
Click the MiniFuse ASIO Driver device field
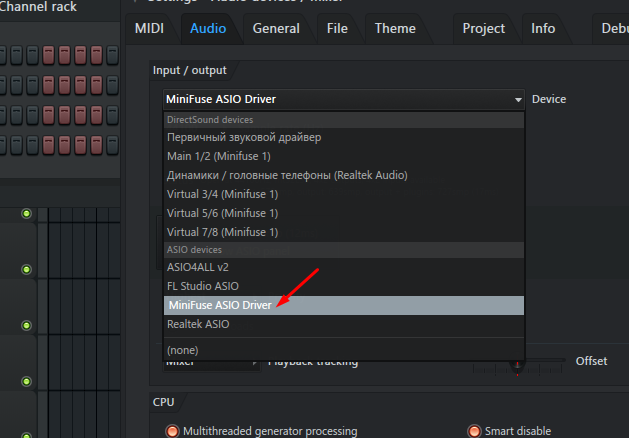(x=343, y=99)
